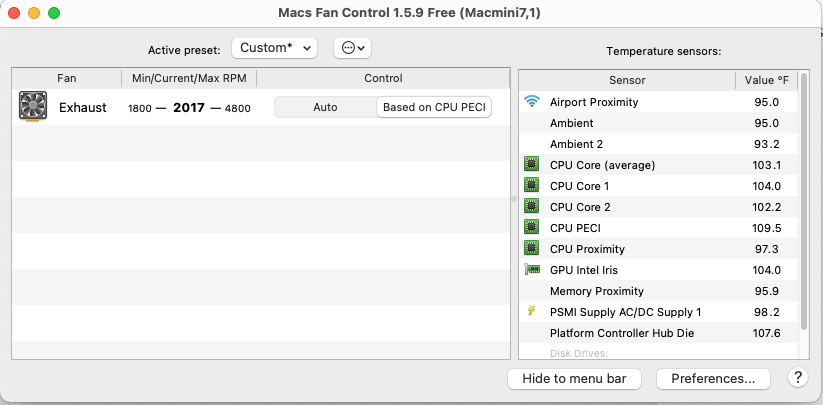Open the help question mark button
Screen dimensions: 823x405
[x=797, y=378]
